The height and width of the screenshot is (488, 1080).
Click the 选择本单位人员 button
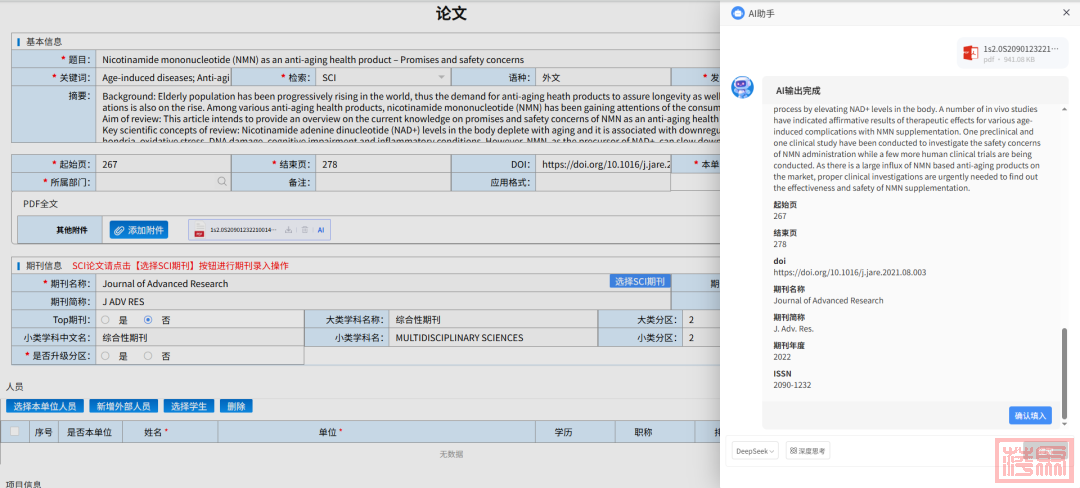(x=44, y=406)
